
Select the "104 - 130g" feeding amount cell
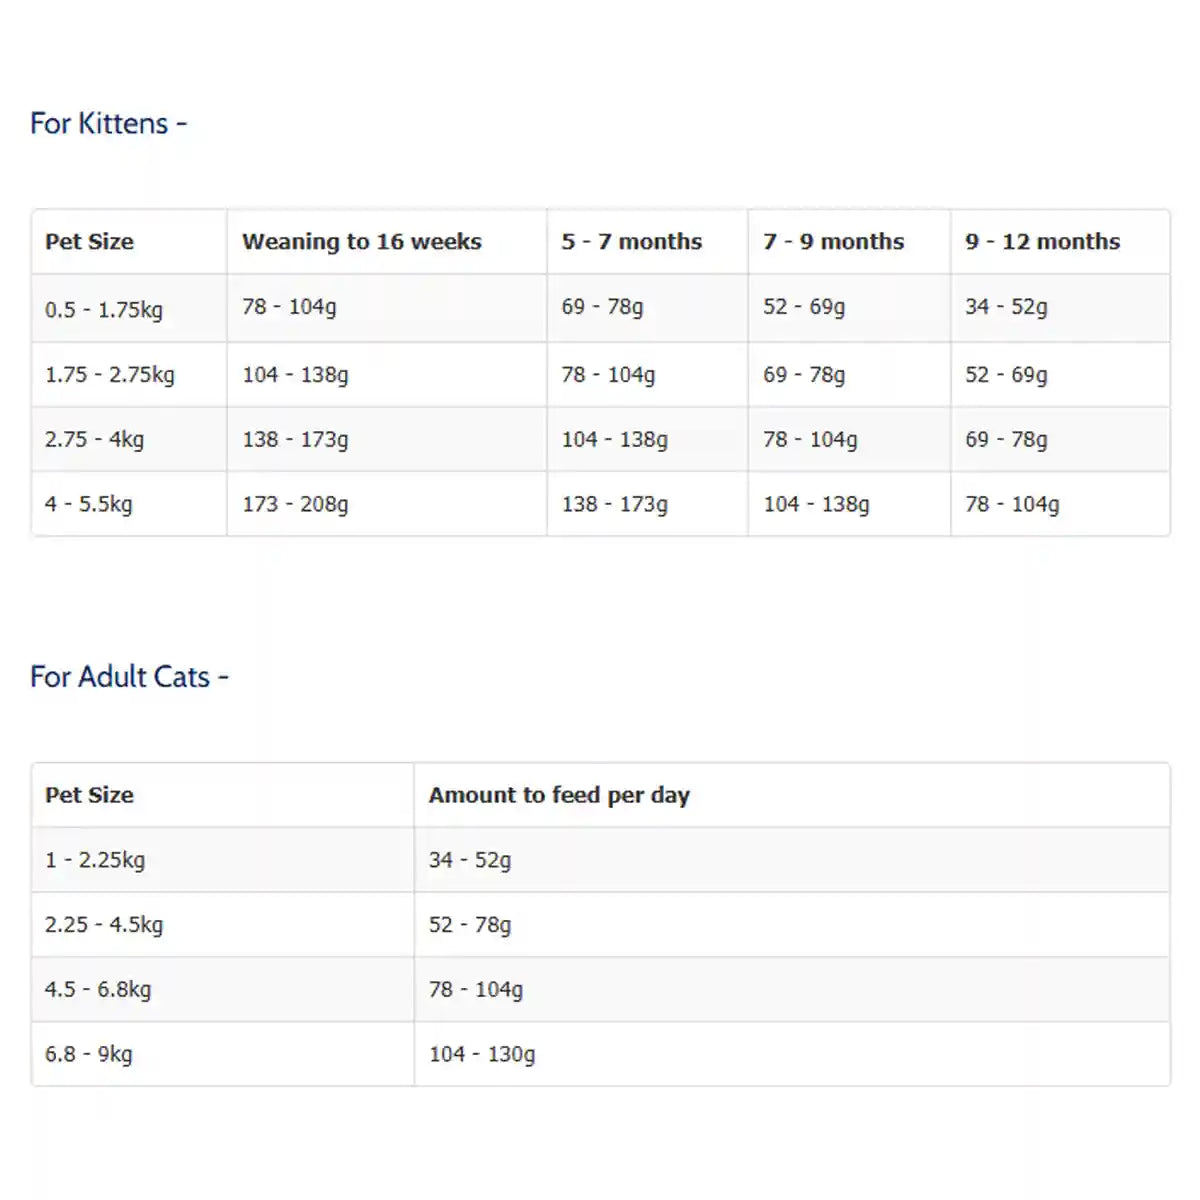pos(482,1054)
